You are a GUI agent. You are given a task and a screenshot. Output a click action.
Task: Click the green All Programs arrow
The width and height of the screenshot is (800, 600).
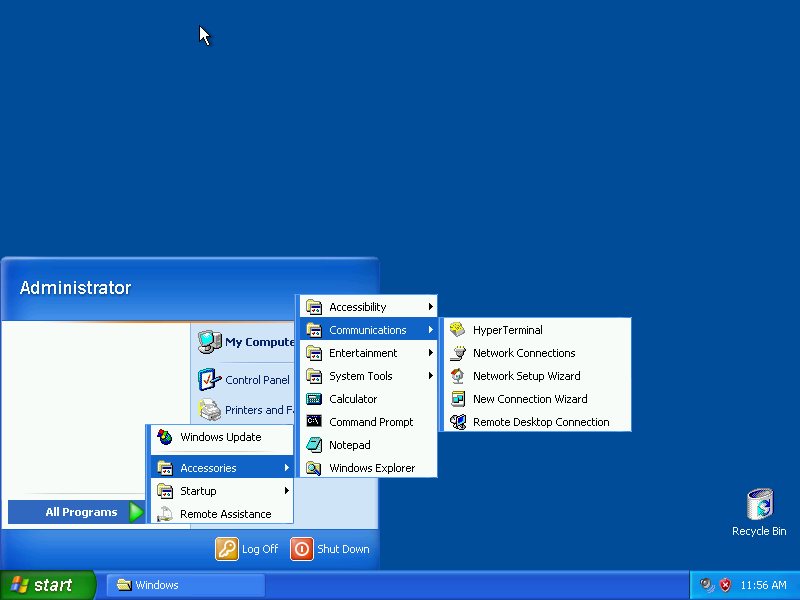[x=136, y=512]
